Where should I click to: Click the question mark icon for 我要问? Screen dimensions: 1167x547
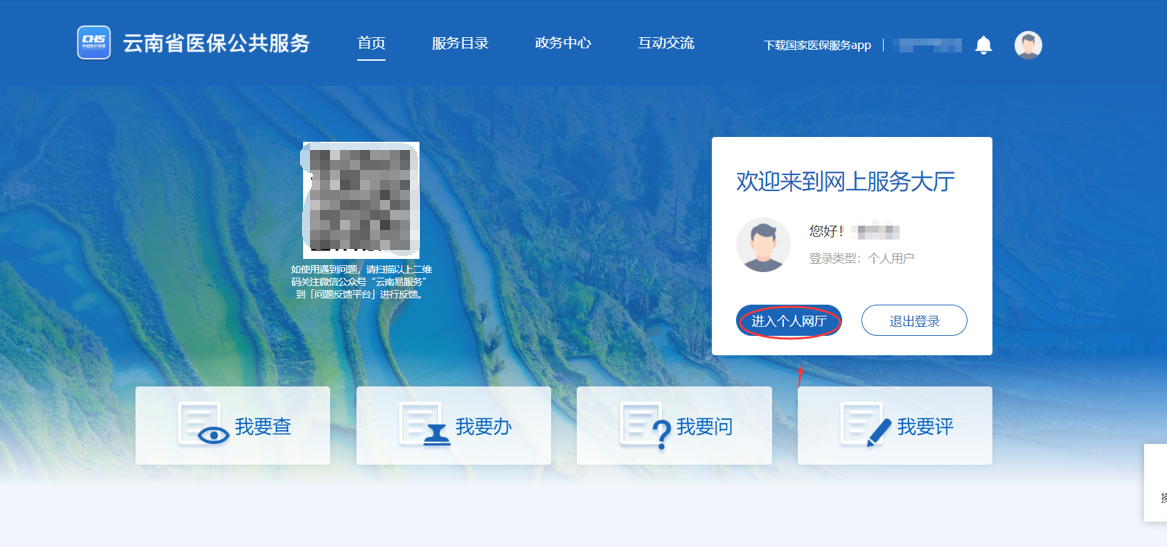645,426
